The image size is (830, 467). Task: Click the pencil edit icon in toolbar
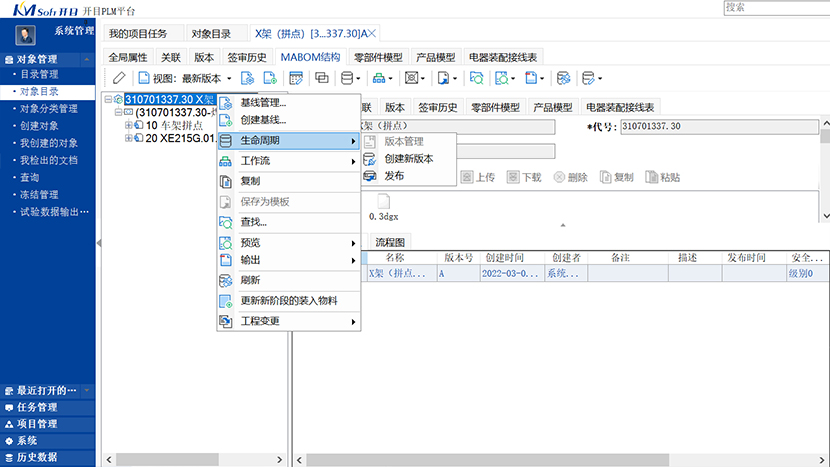[119, 78]
